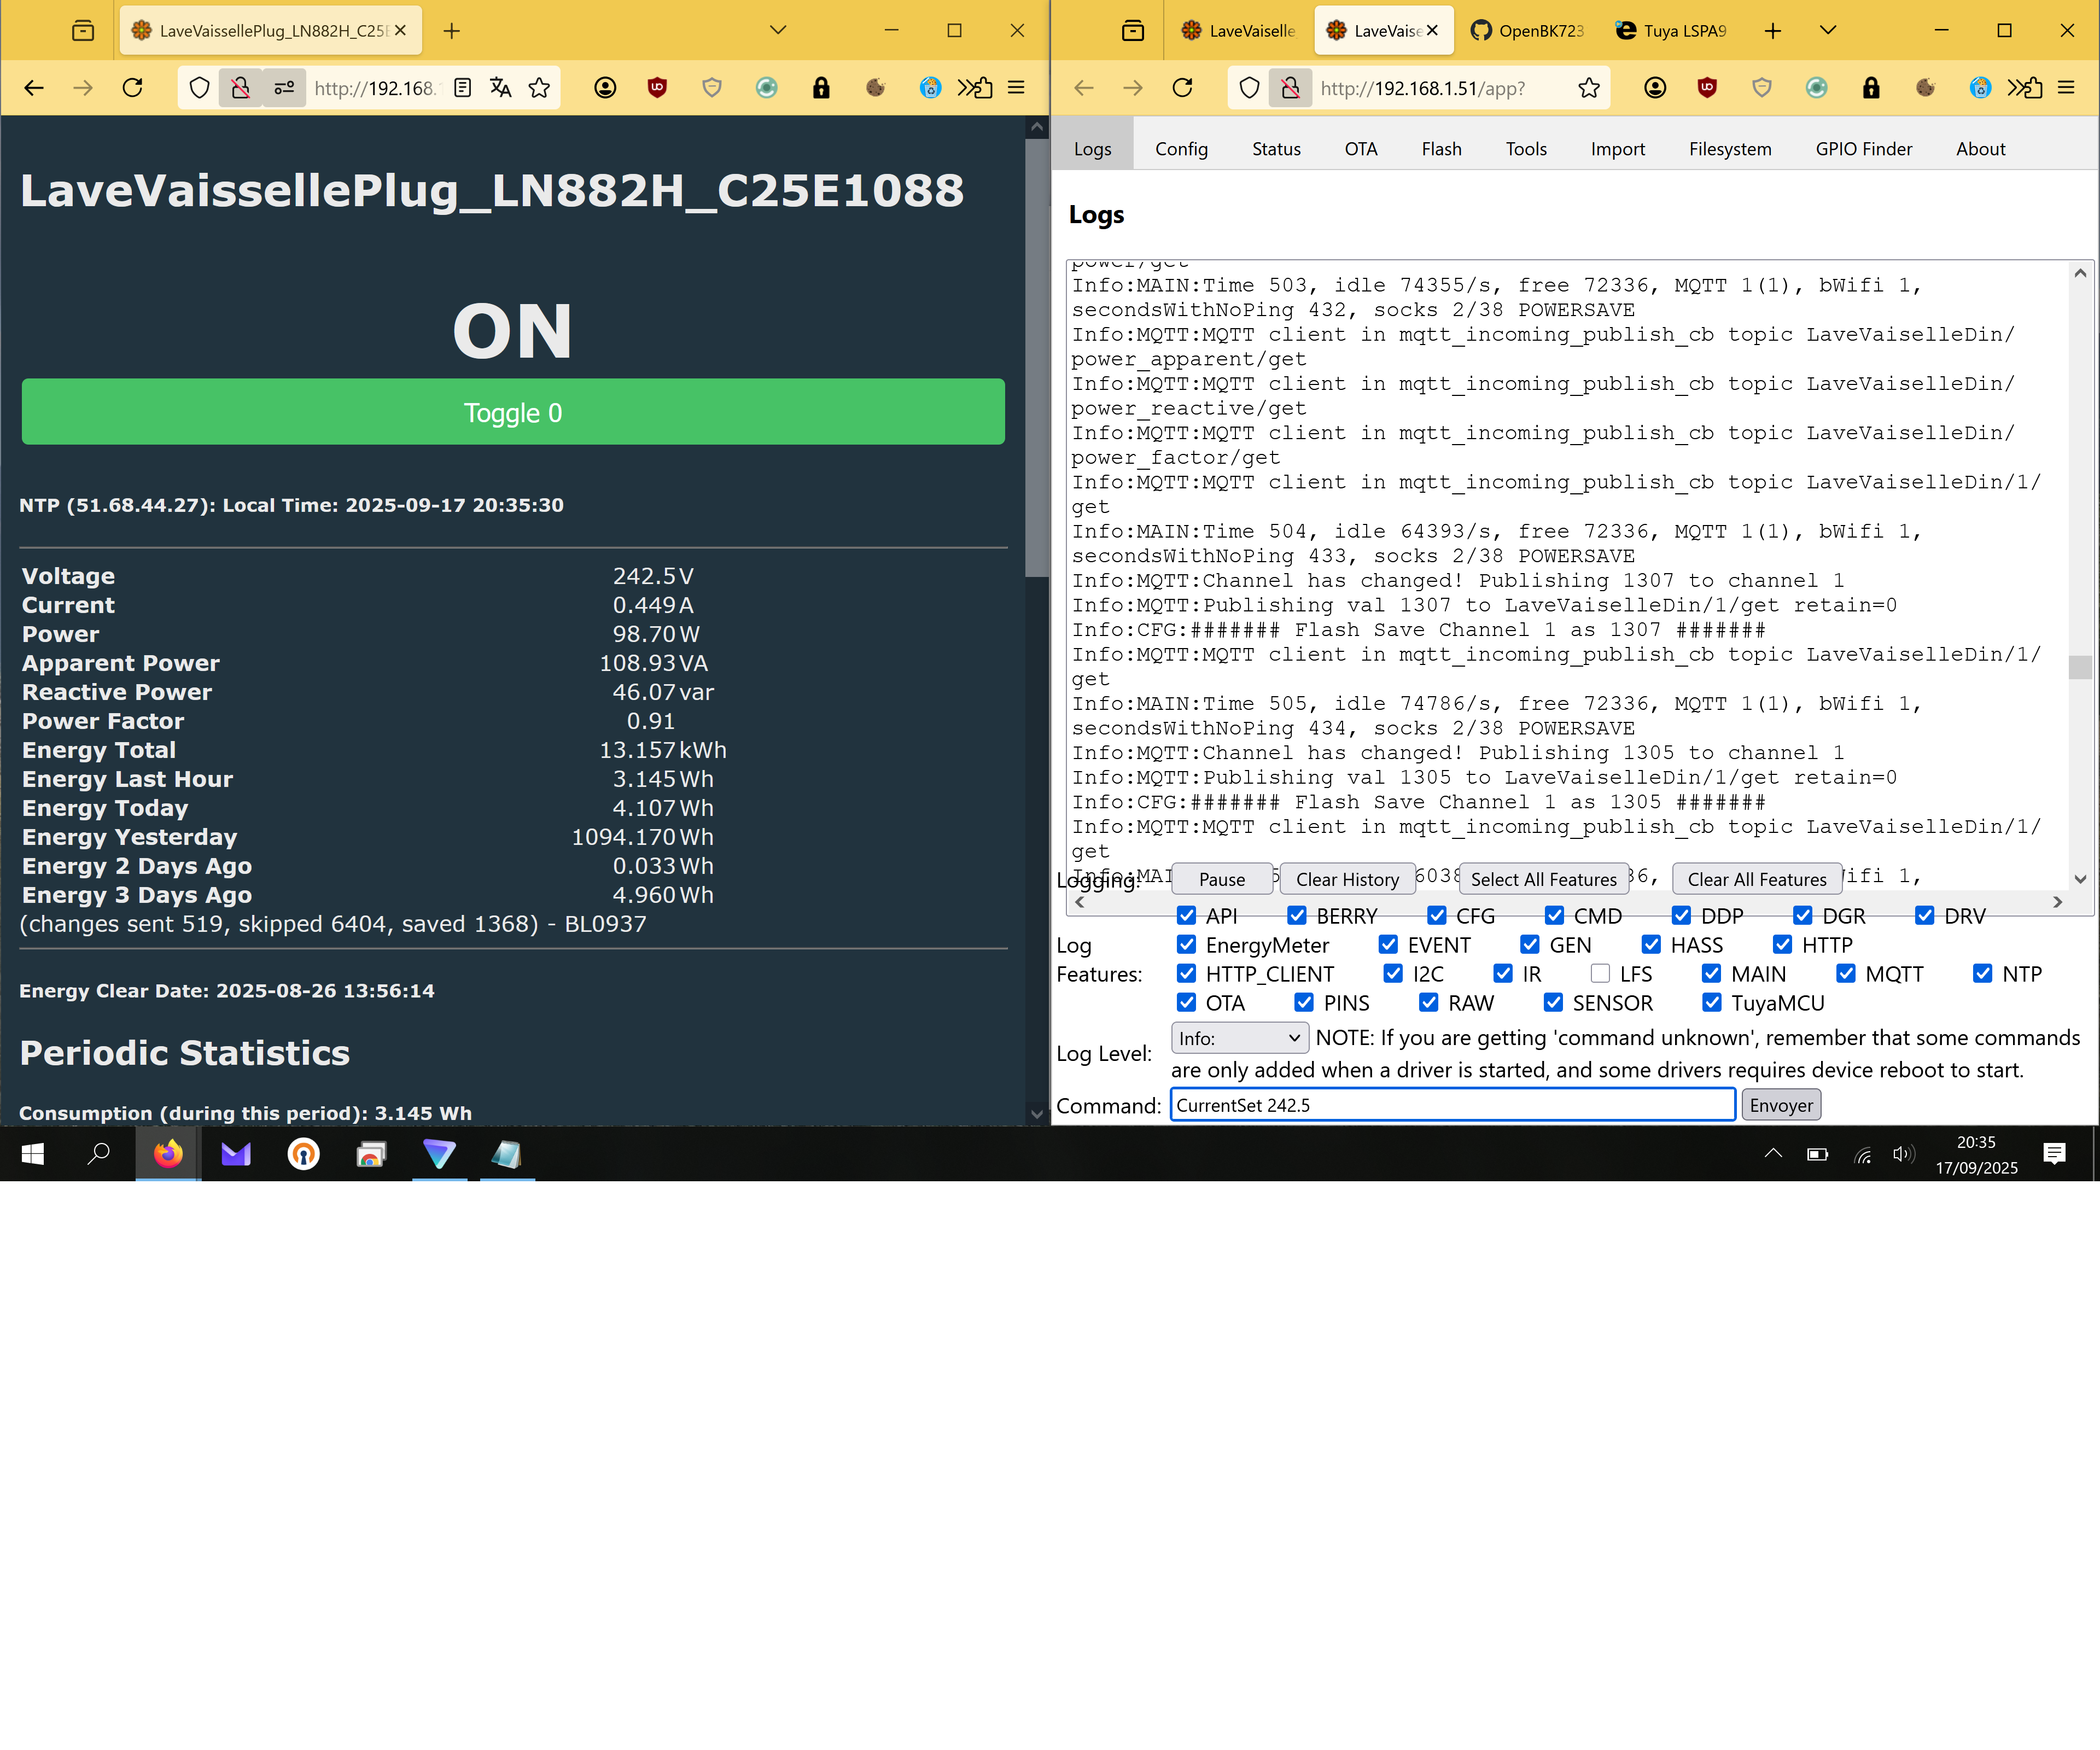Click log area vertical scrollbar thumb
This screenshot has height=1750, width=2100.
2080,667
